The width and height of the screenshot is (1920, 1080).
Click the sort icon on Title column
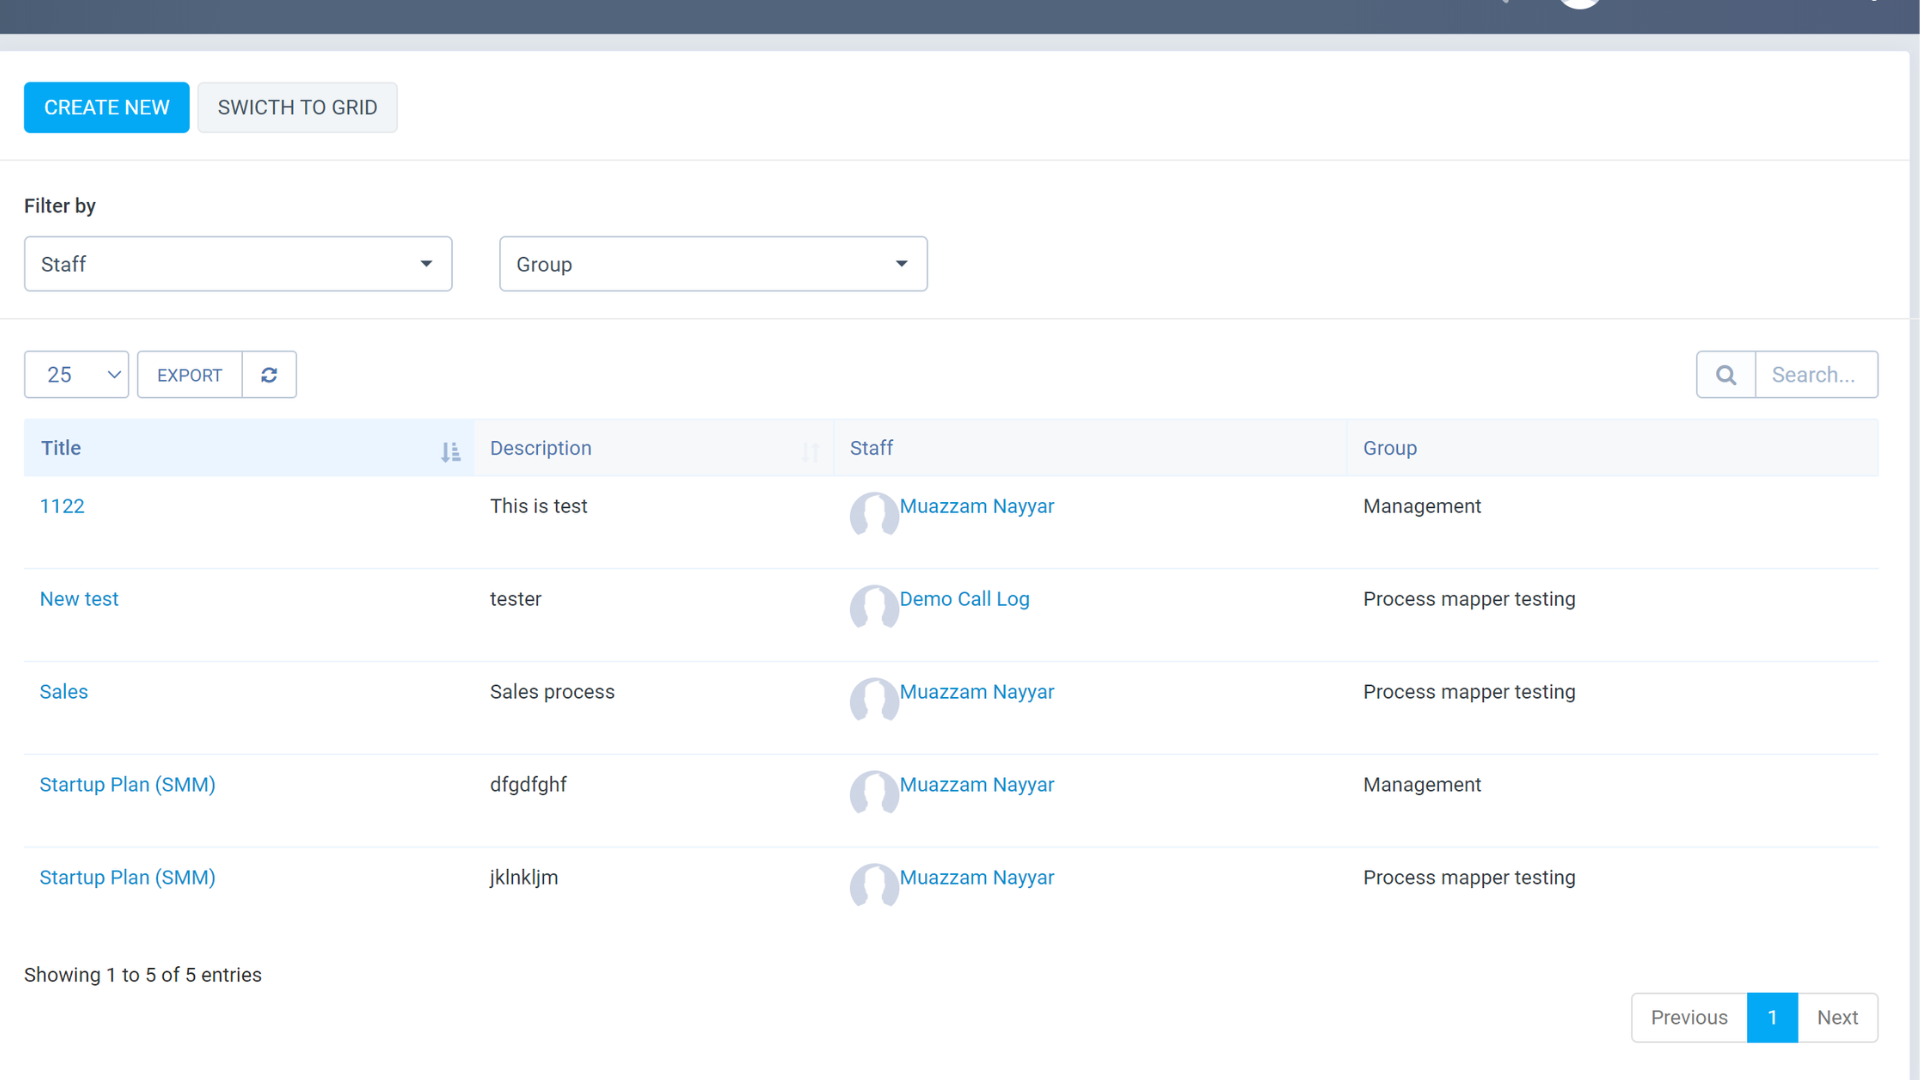pos(450,451)
